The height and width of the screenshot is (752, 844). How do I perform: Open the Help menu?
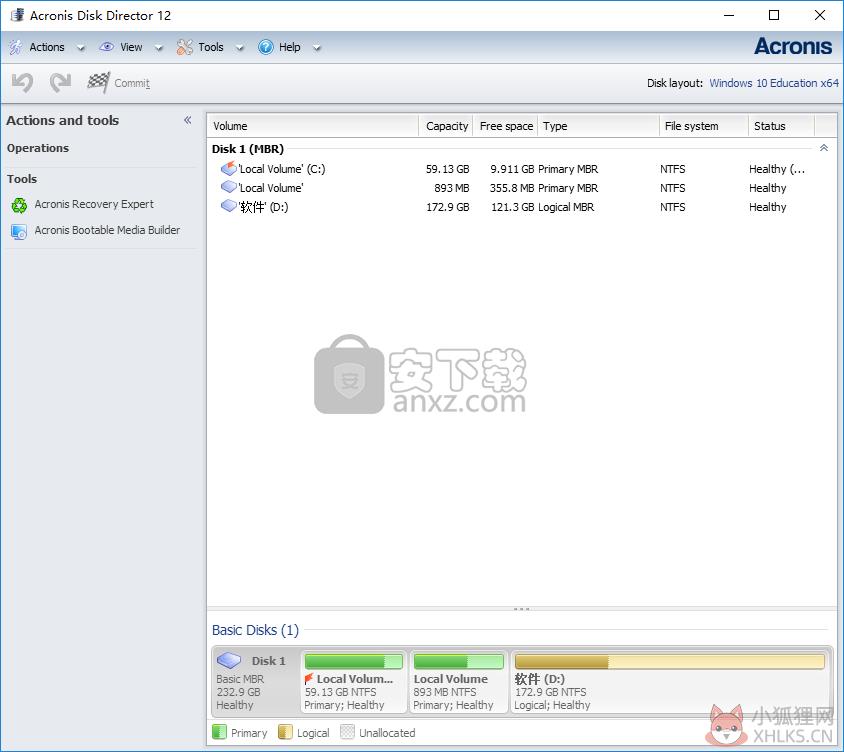click(x=290, y=47)
